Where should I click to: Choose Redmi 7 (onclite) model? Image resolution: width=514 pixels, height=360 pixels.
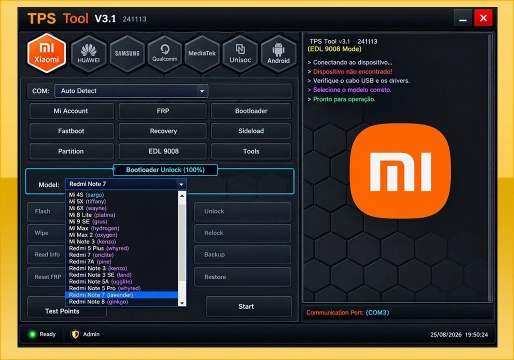[x=122, y=255]
